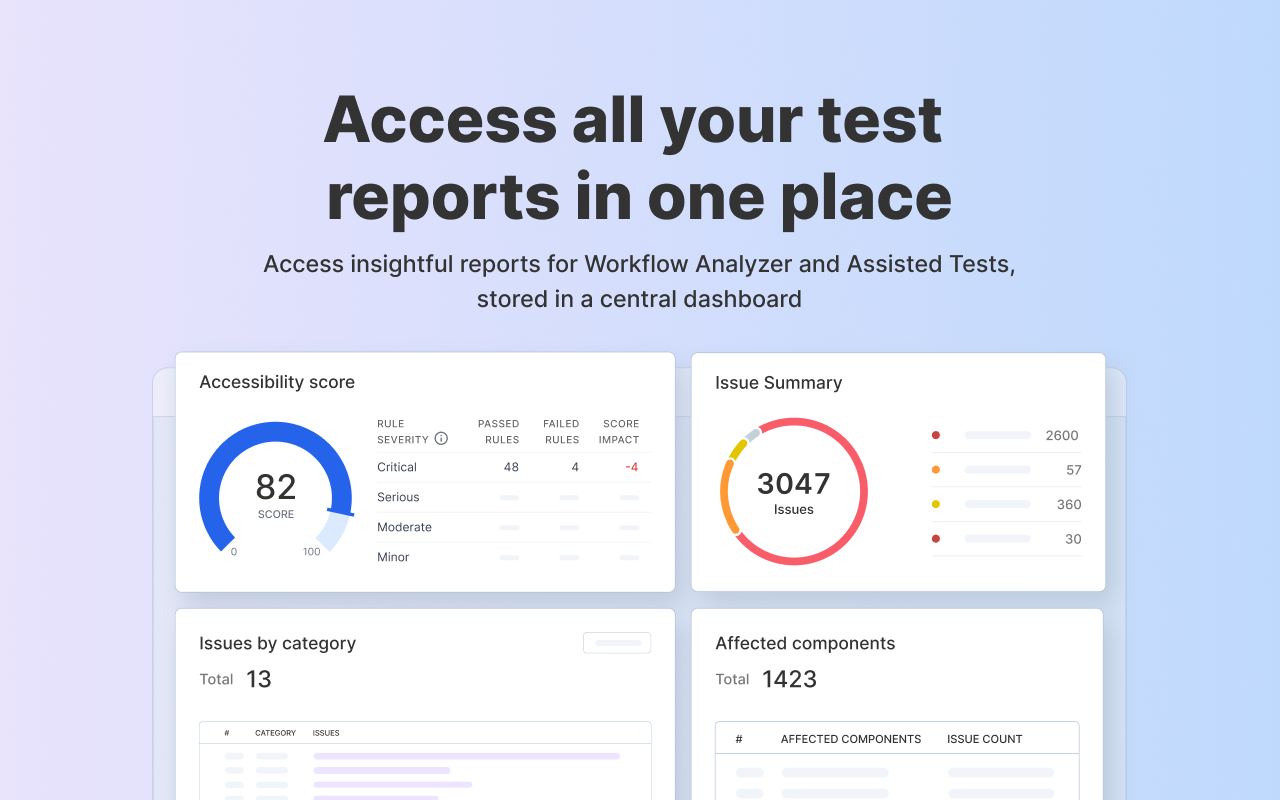The image size is (1280, 800).
Task: Click the issue count 360
Action: pos(1069,504)
